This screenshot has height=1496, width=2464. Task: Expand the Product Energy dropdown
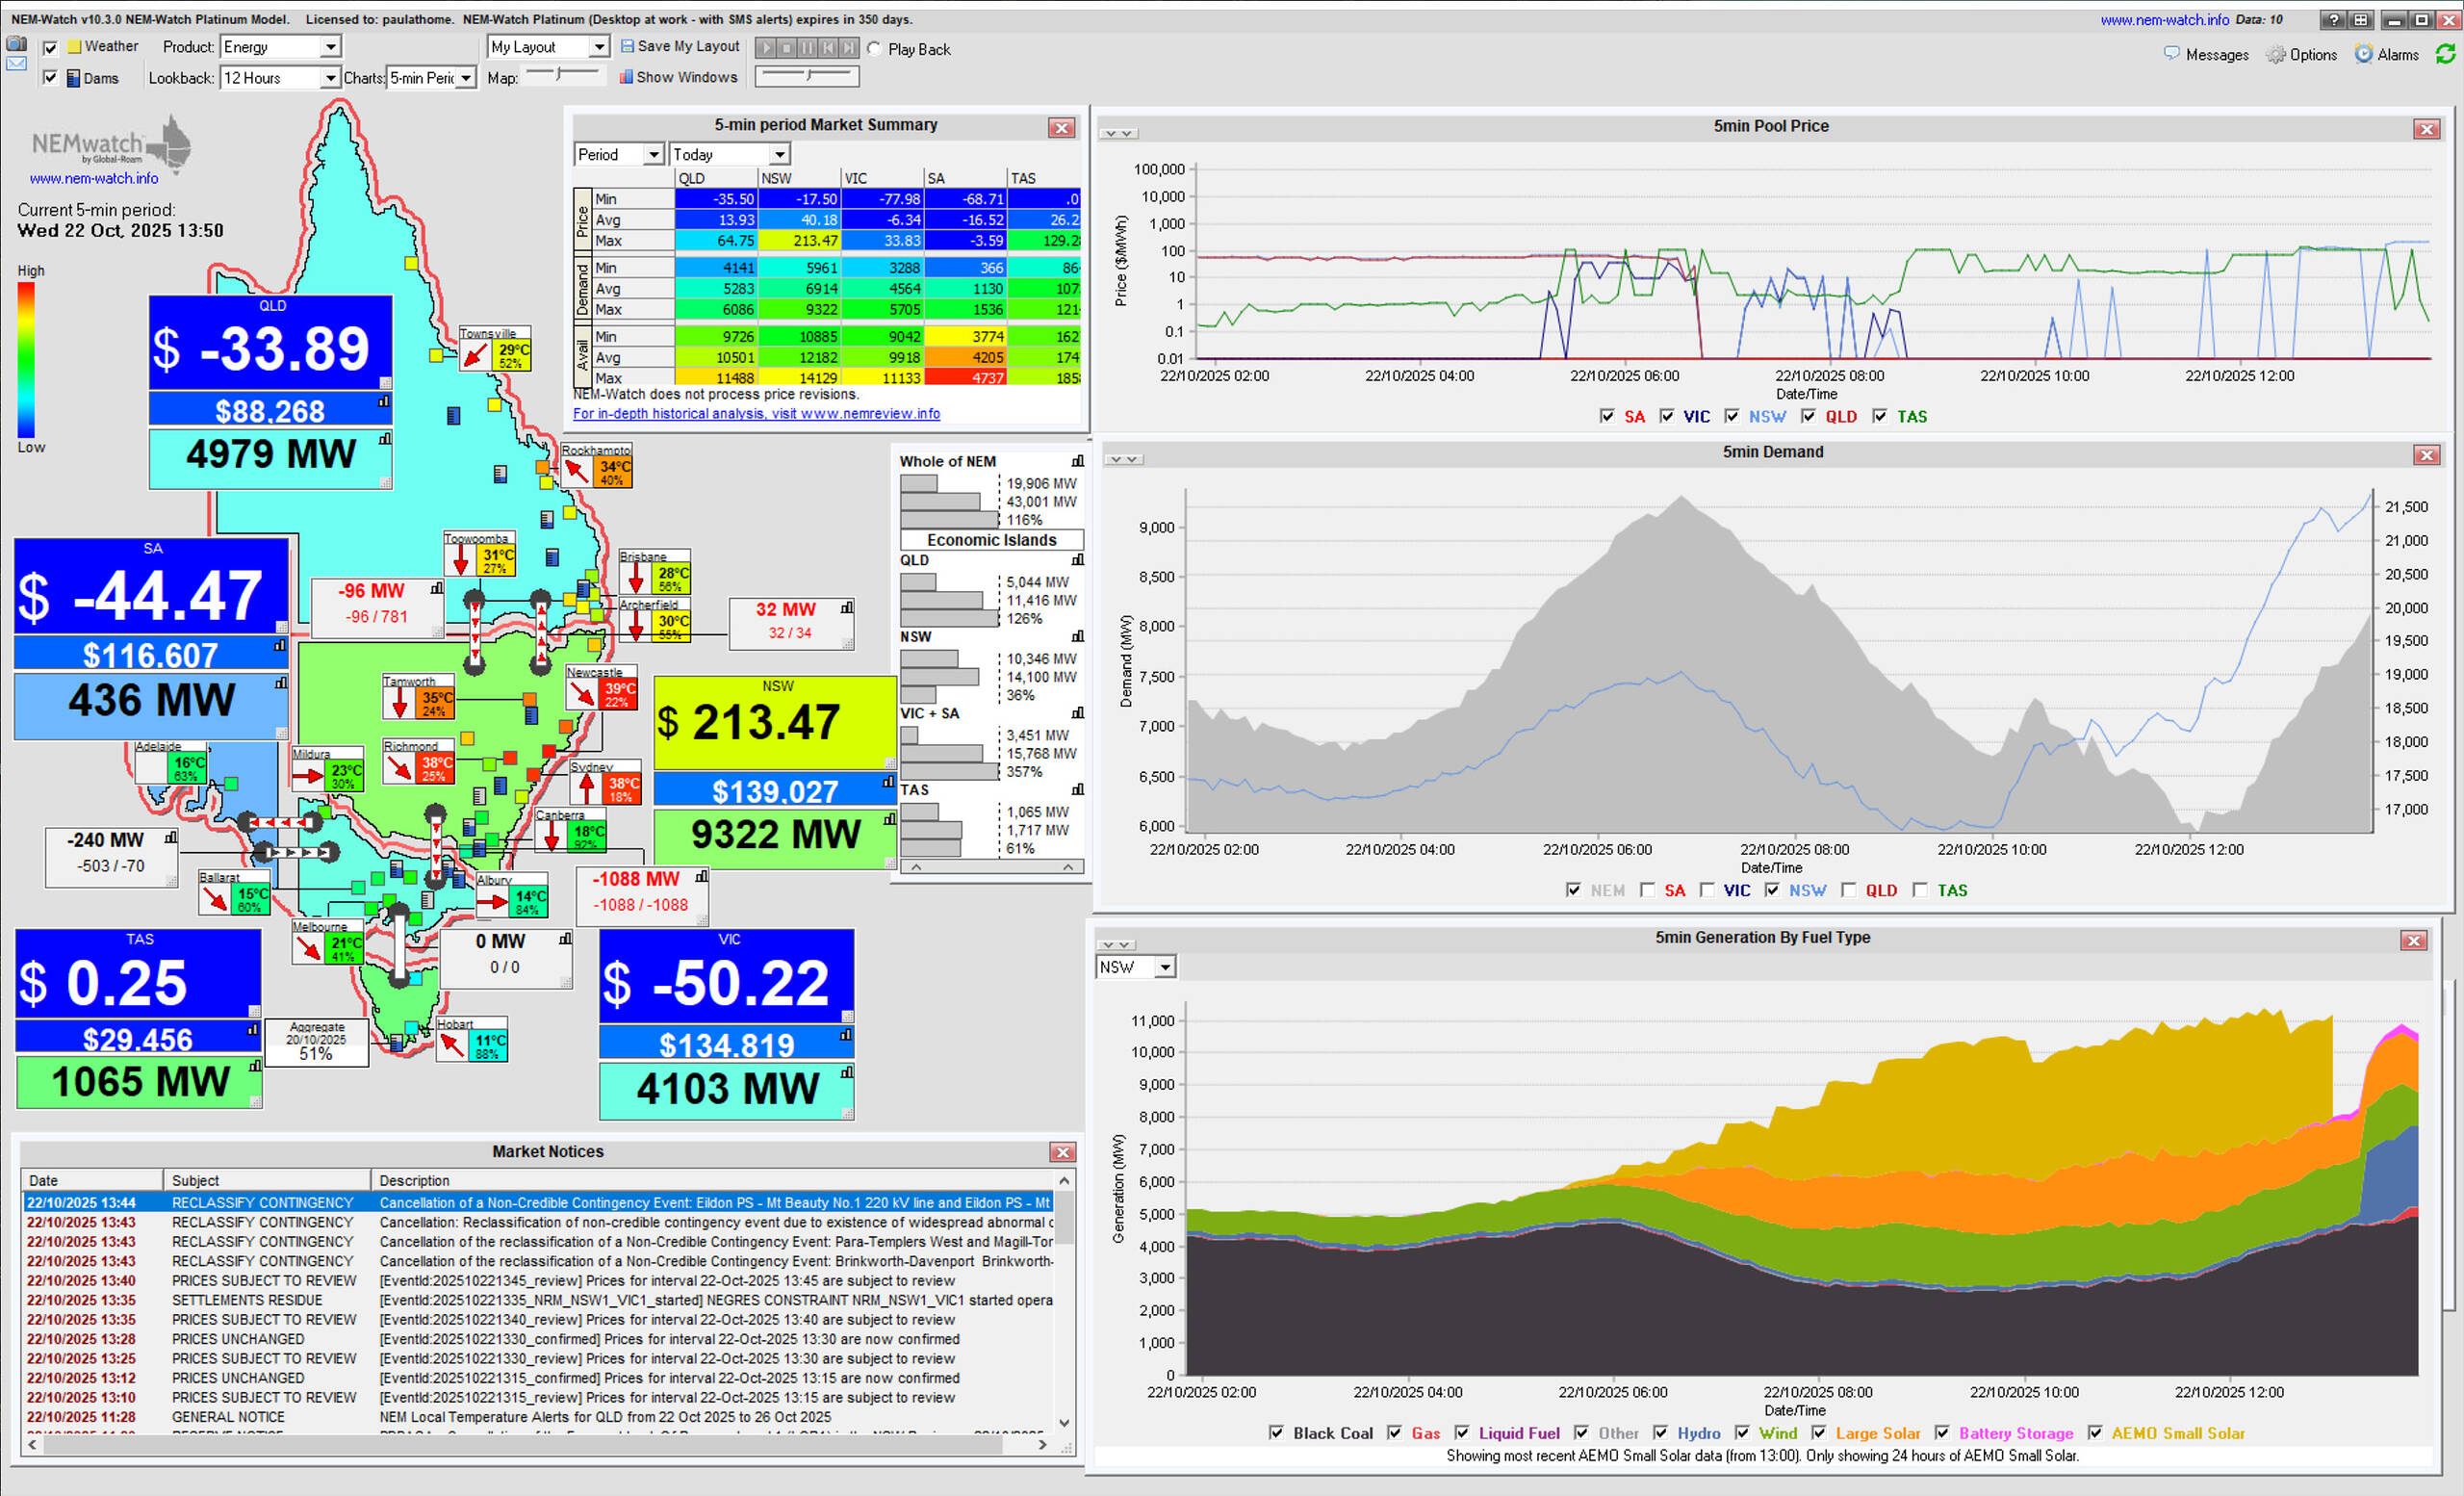329,47
